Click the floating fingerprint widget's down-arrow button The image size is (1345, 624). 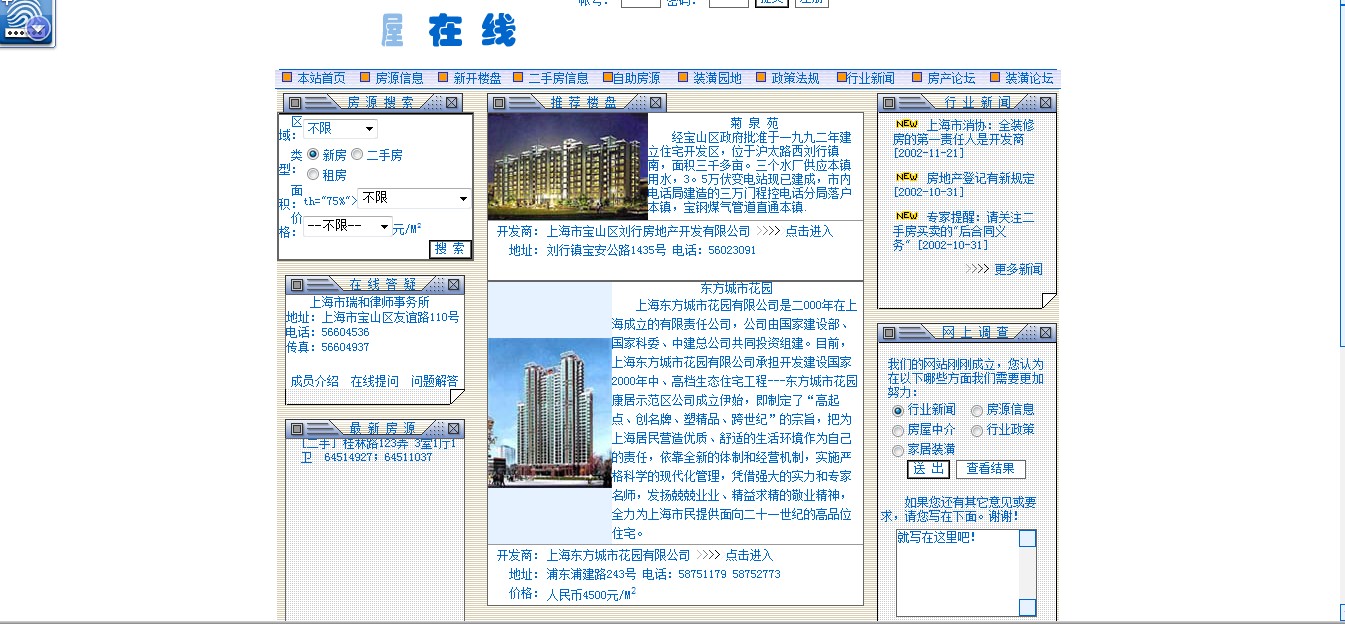coord(38,29)
